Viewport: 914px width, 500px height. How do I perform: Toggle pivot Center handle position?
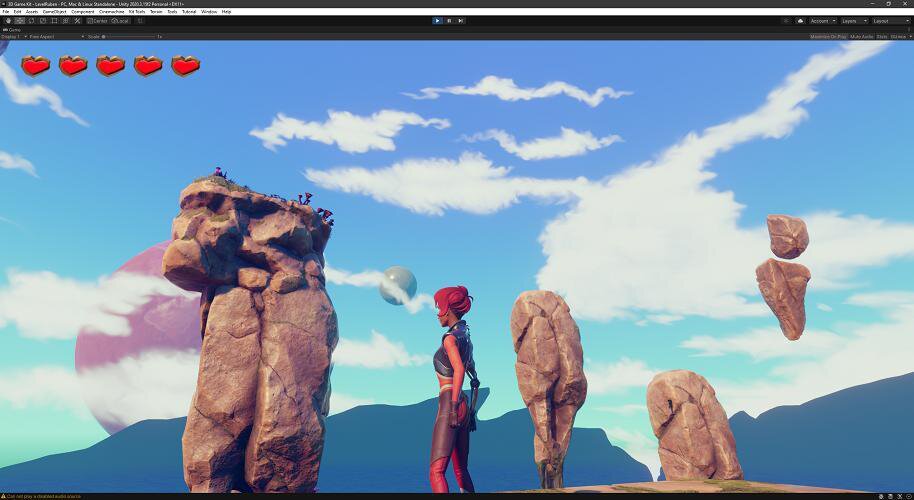[97, 20]
